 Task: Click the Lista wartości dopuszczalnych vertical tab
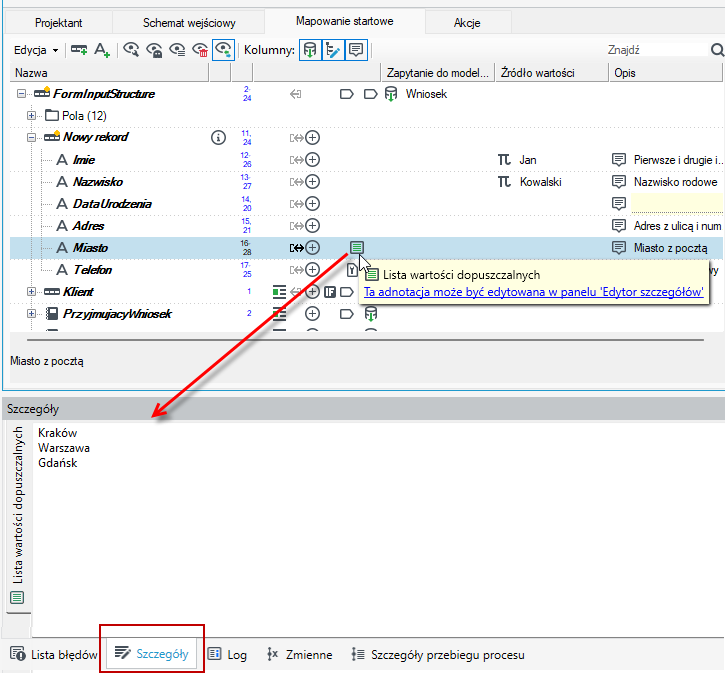[x=18, y=515]
